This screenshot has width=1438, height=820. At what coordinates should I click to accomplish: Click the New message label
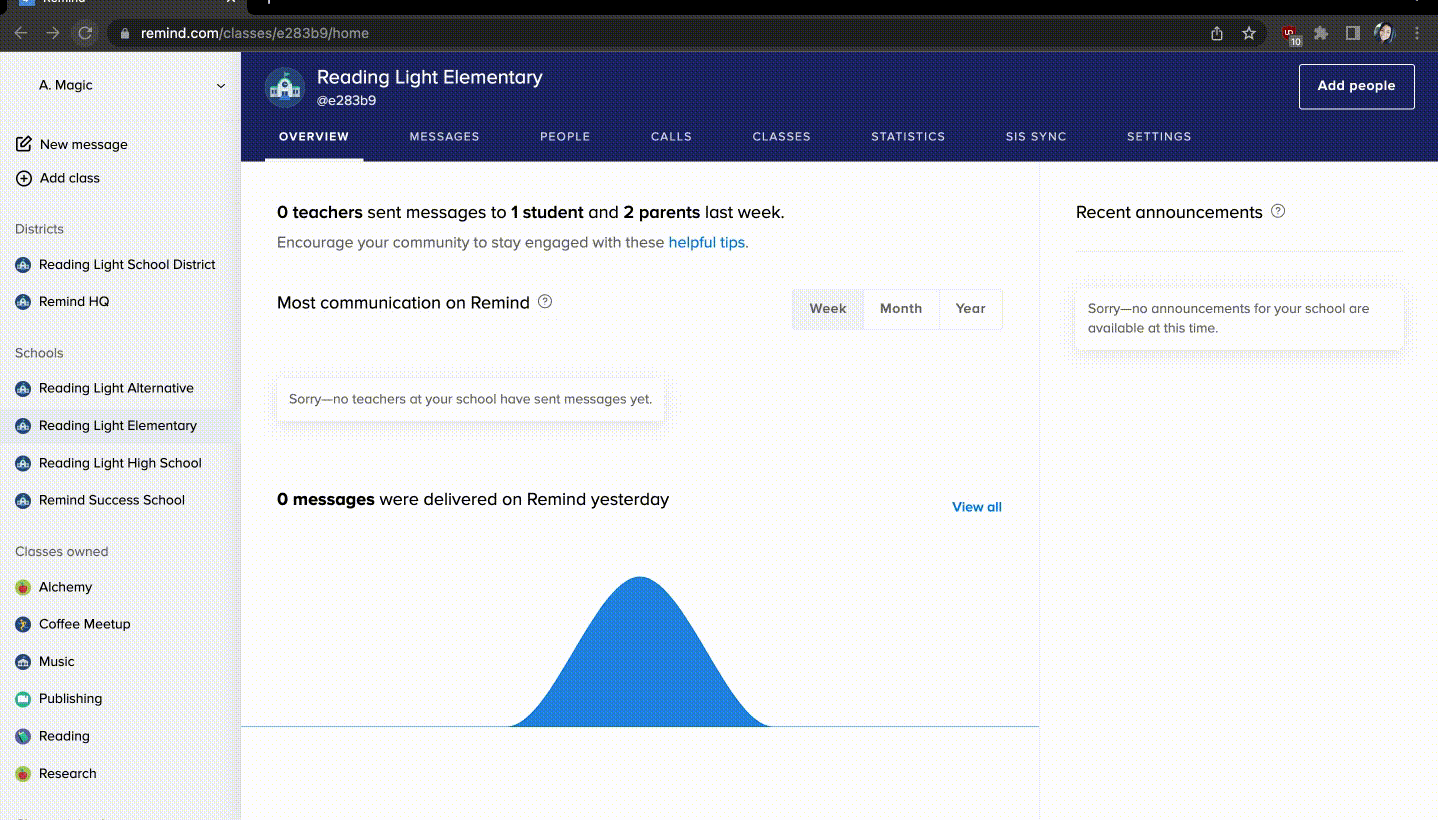(84, 144)
